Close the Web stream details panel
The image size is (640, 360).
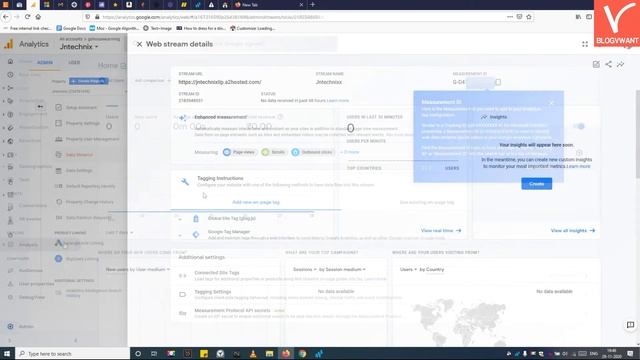point(139,44)
